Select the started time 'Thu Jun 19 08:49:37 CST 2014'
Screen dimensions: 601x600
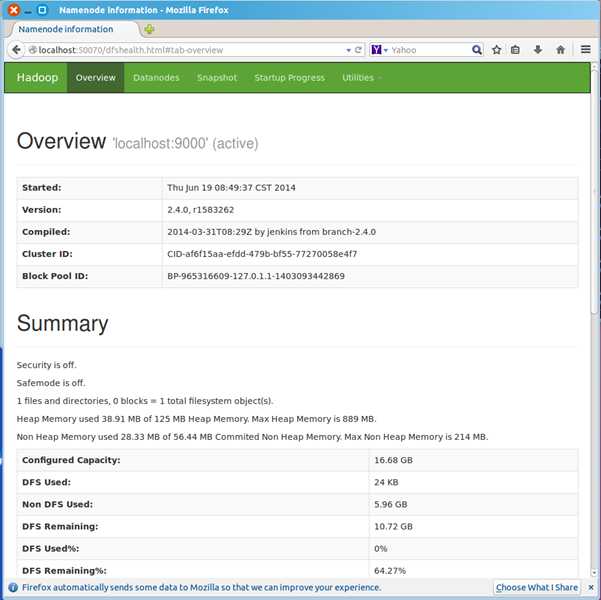[x=231, y=188]
